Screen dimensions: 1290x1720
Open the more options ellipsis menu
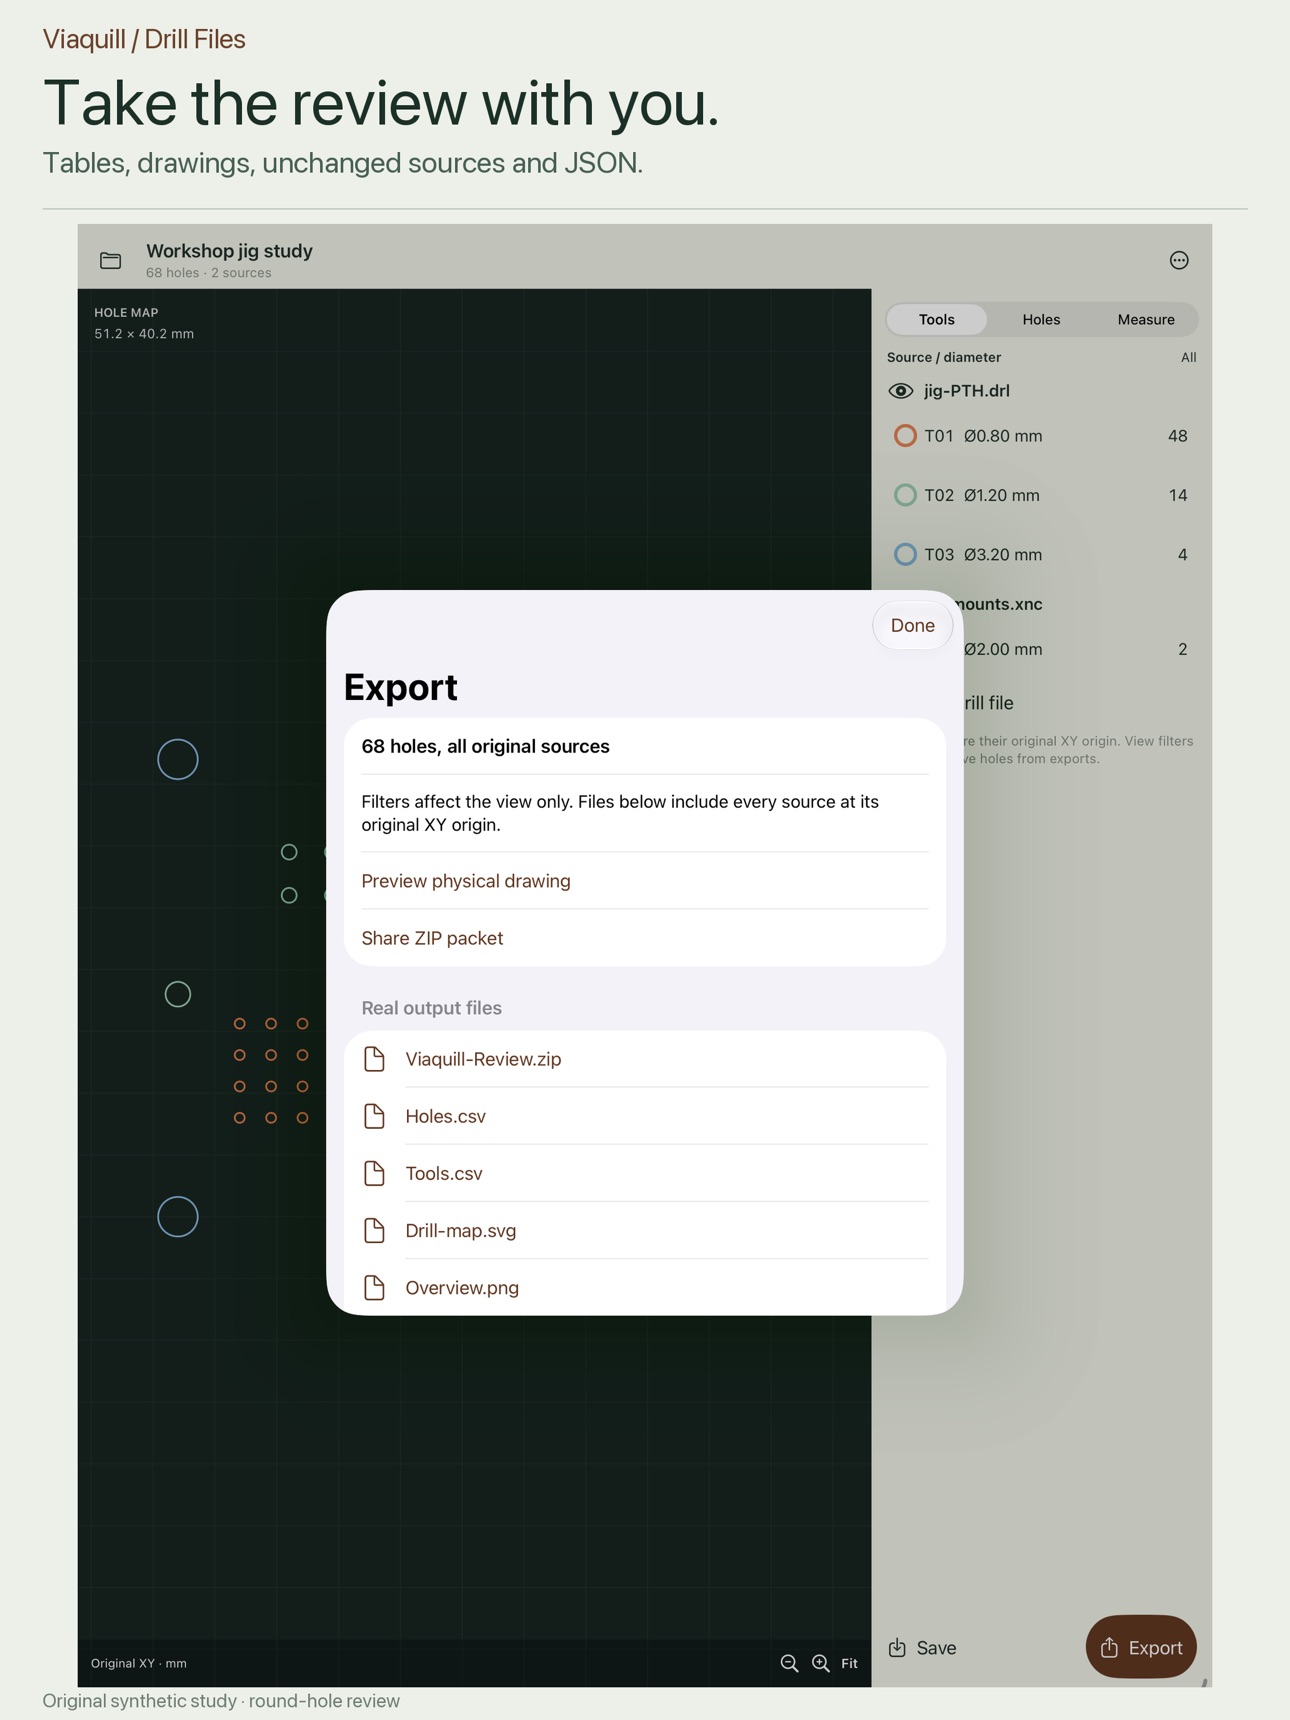coord(1179,260)
